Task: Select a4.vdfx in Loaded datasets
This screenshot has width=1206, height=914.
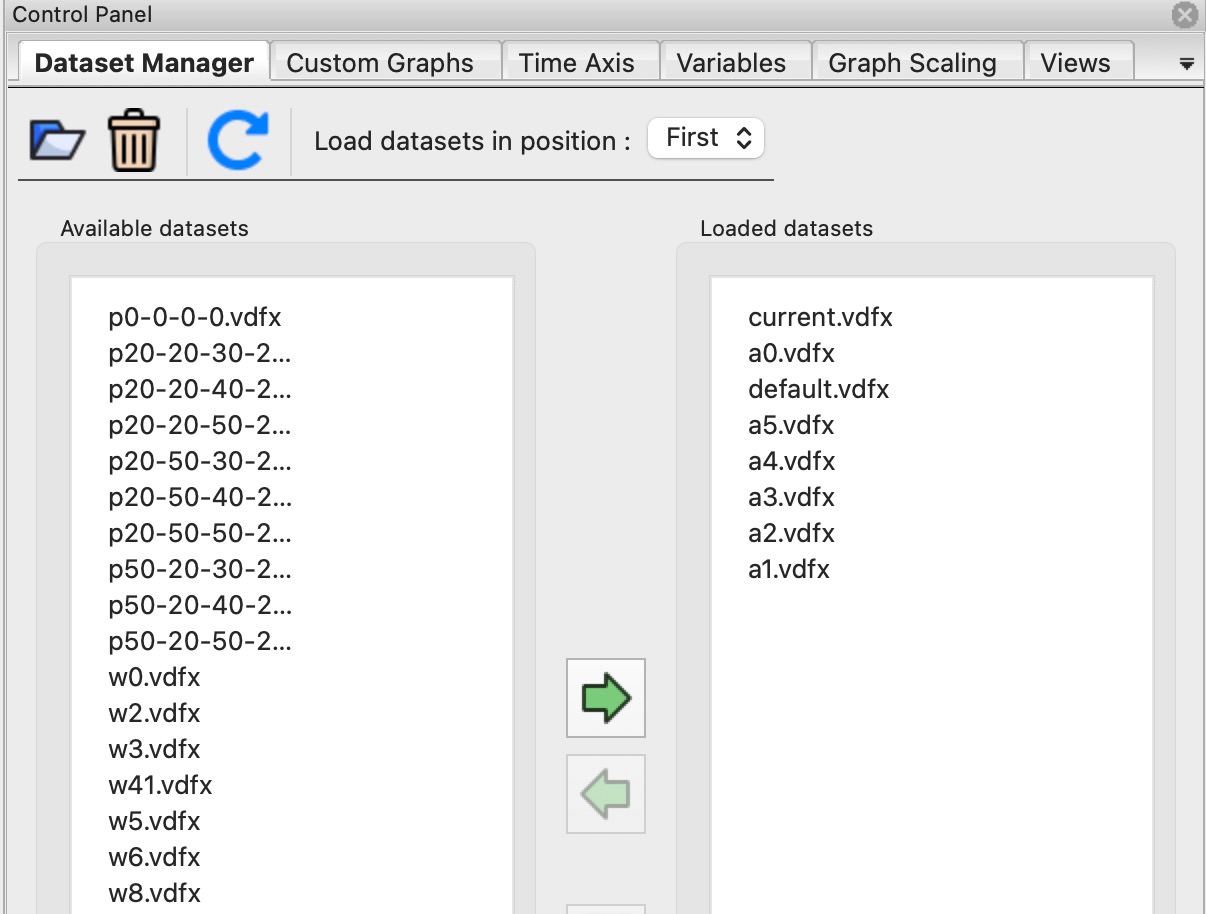Action: click(791, 462)
